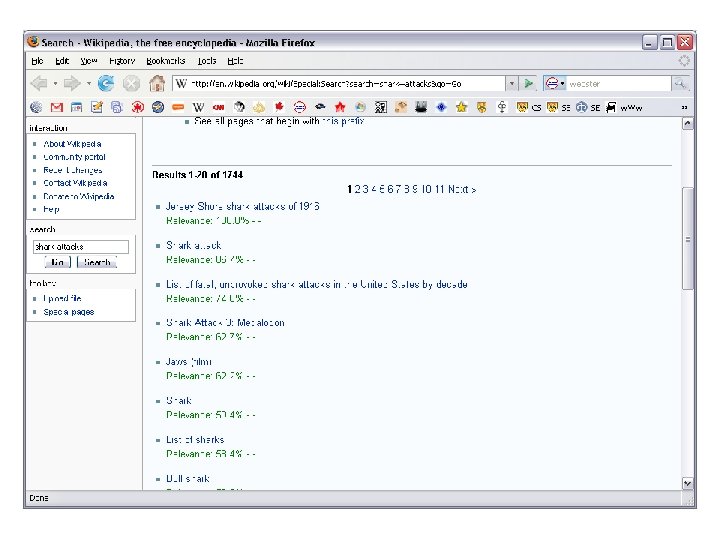Open the Special pages link
Image resolution: width=720 pixels, height=540 pixels.
coord(68,312)
